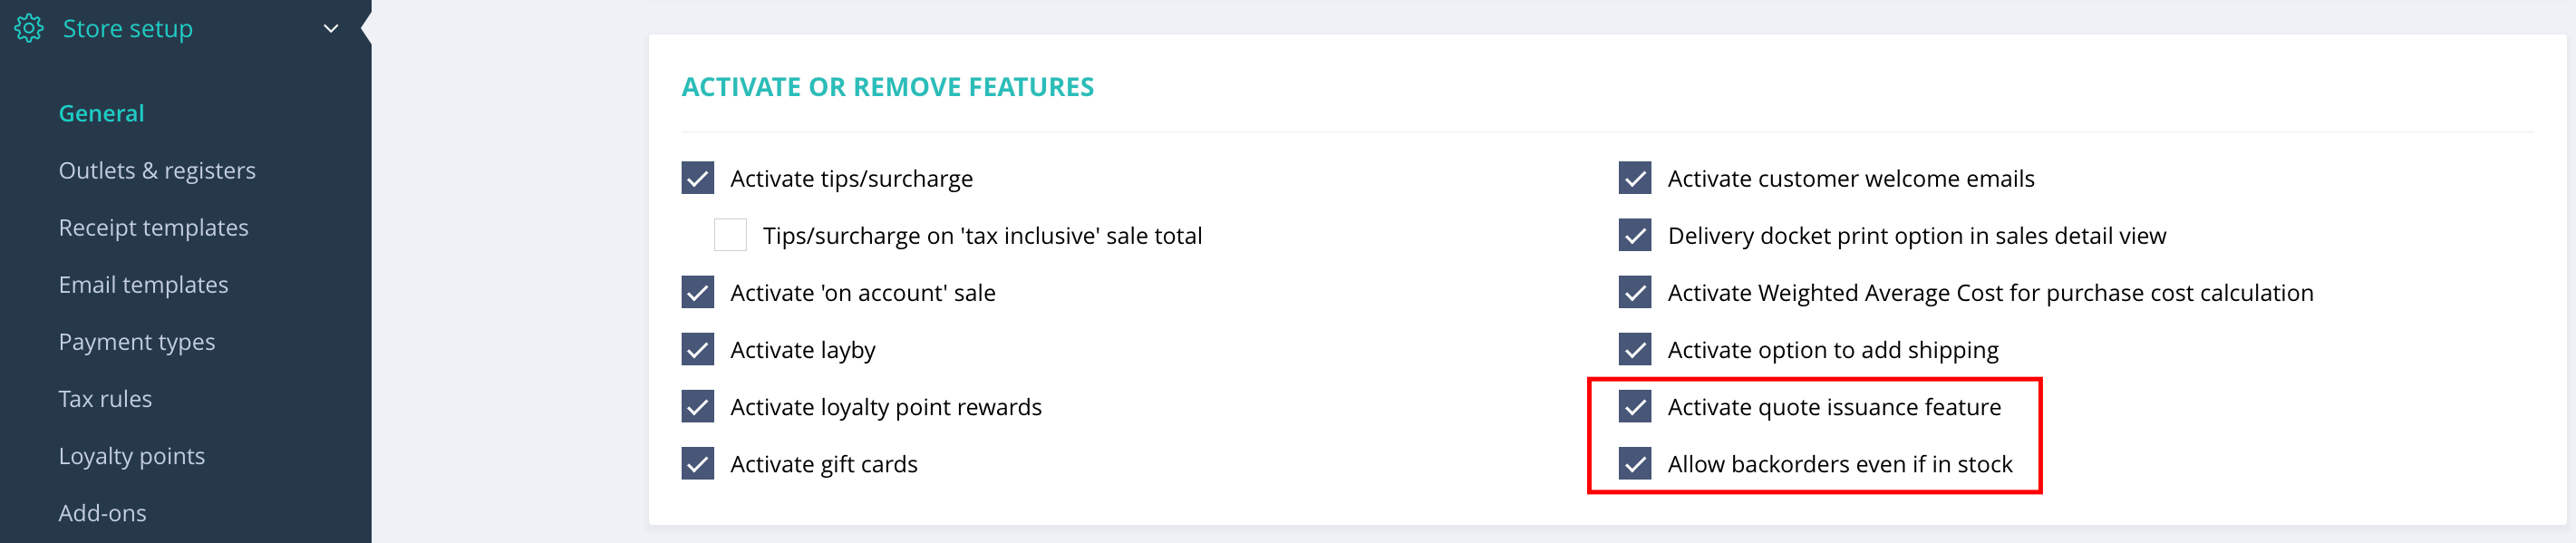The height and width of the screenshot is (543, 2576).
Task: Select Email templates in sidebar
Action: click(x=143, y=284)
